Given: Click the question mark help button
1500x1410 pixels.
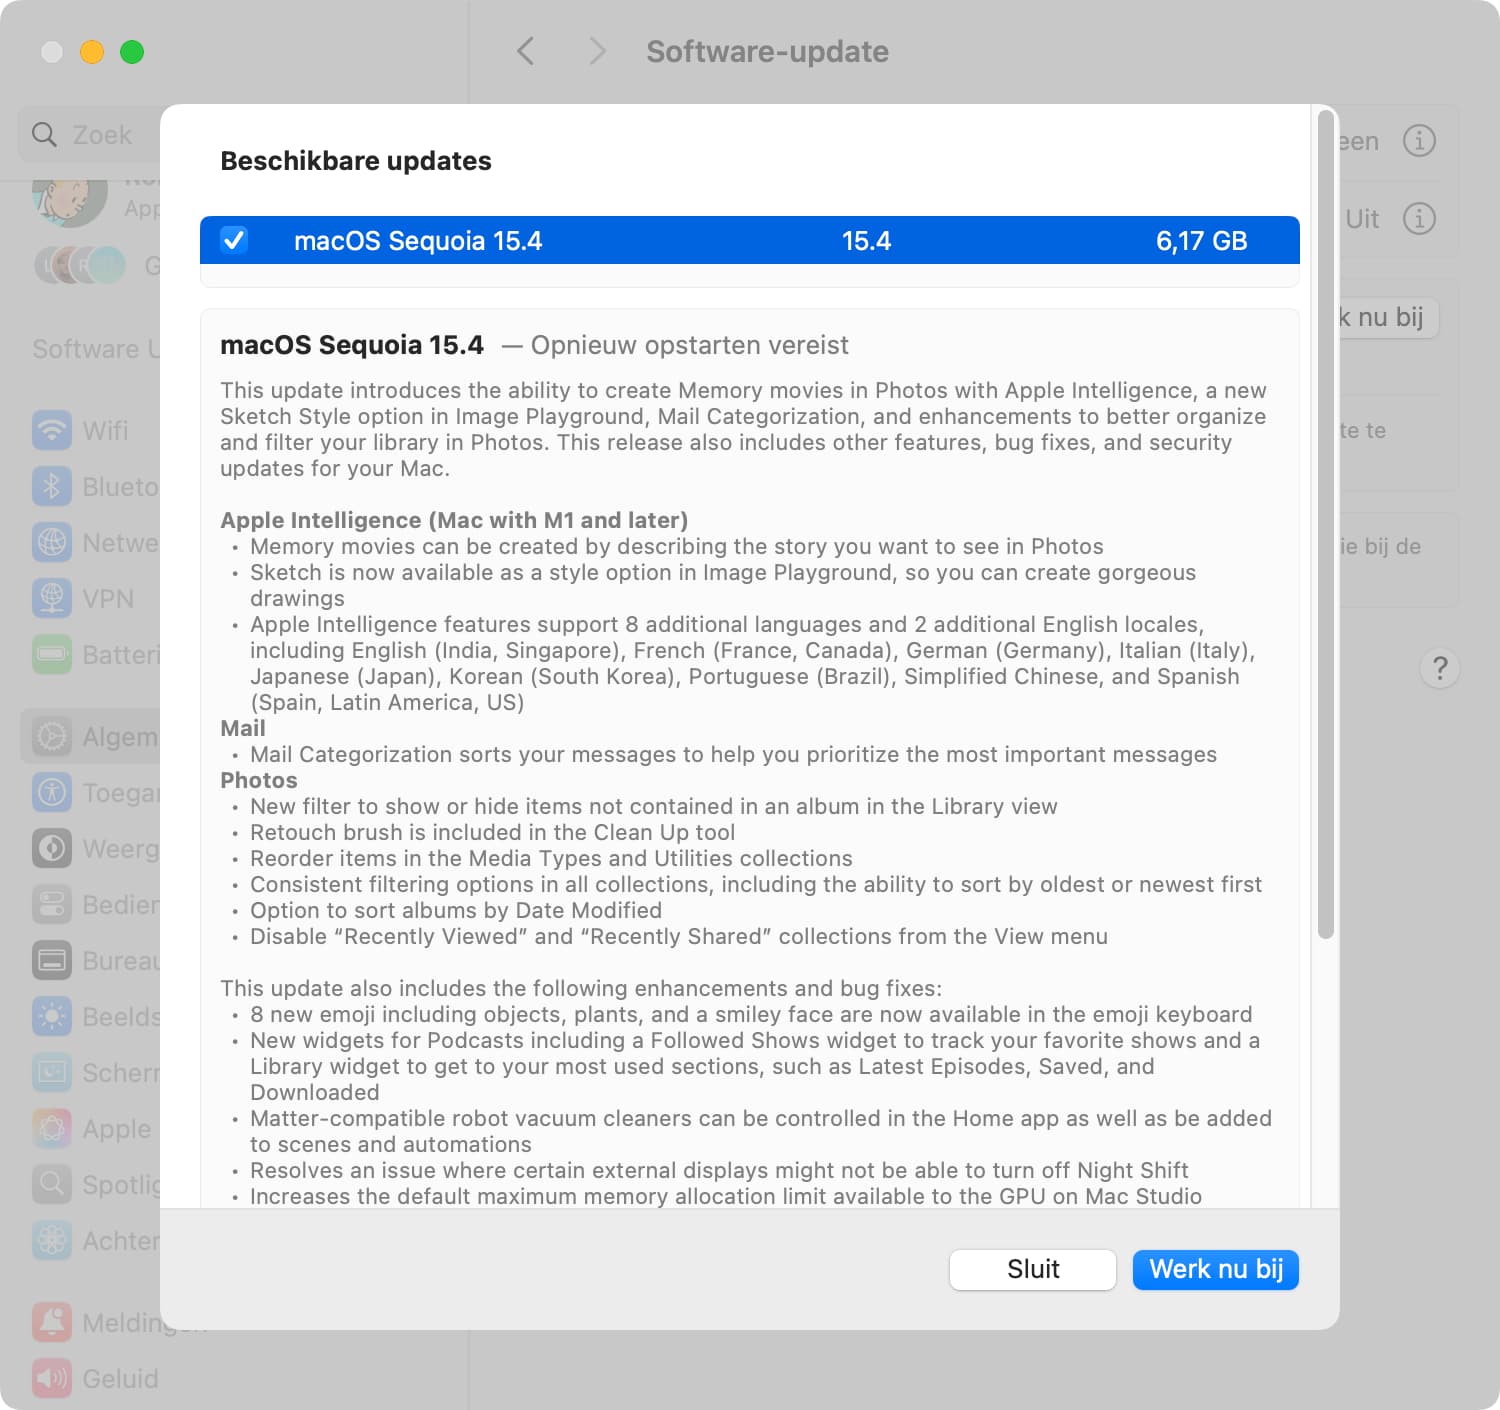Looking at the screenshot, I should pos(1440,668).
